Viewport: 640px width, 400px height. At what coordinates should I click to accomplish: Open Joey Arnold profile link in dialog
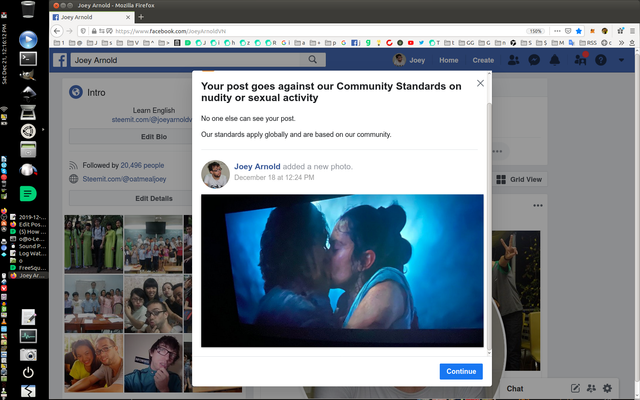click(x=257, y=167)
